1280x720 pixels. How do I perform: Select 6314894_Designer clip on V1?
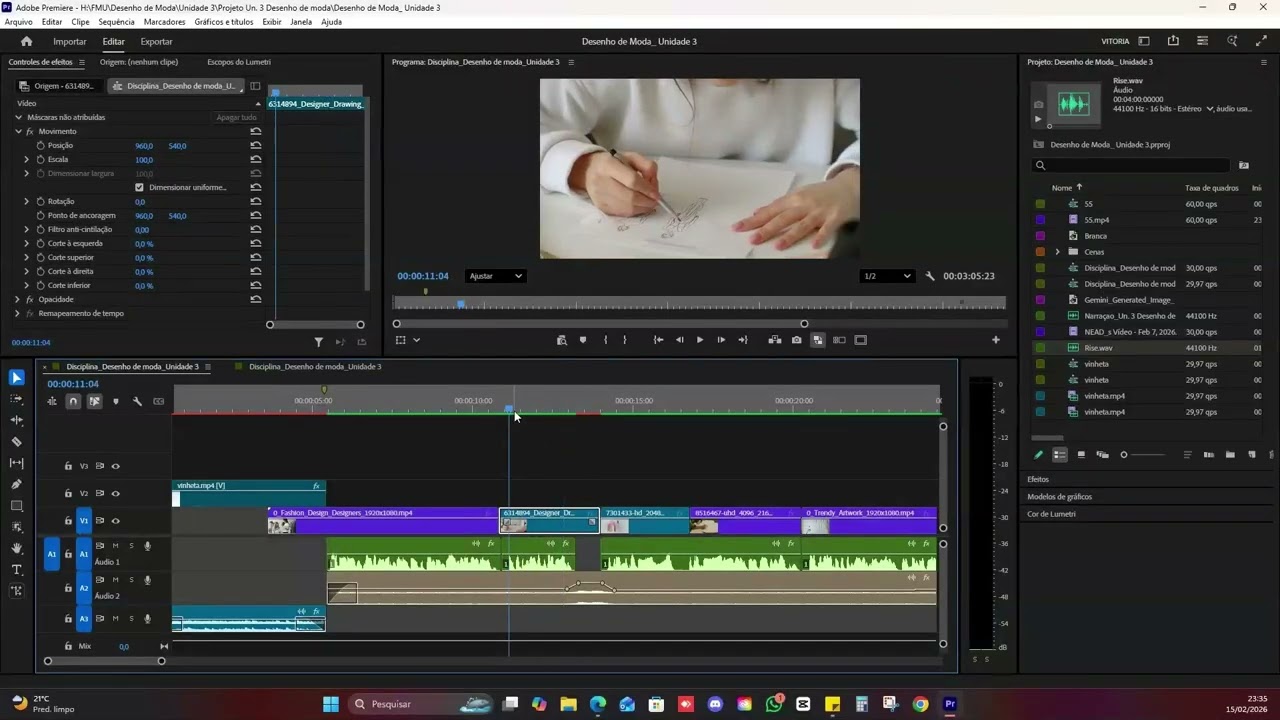[x=549, y=520]
